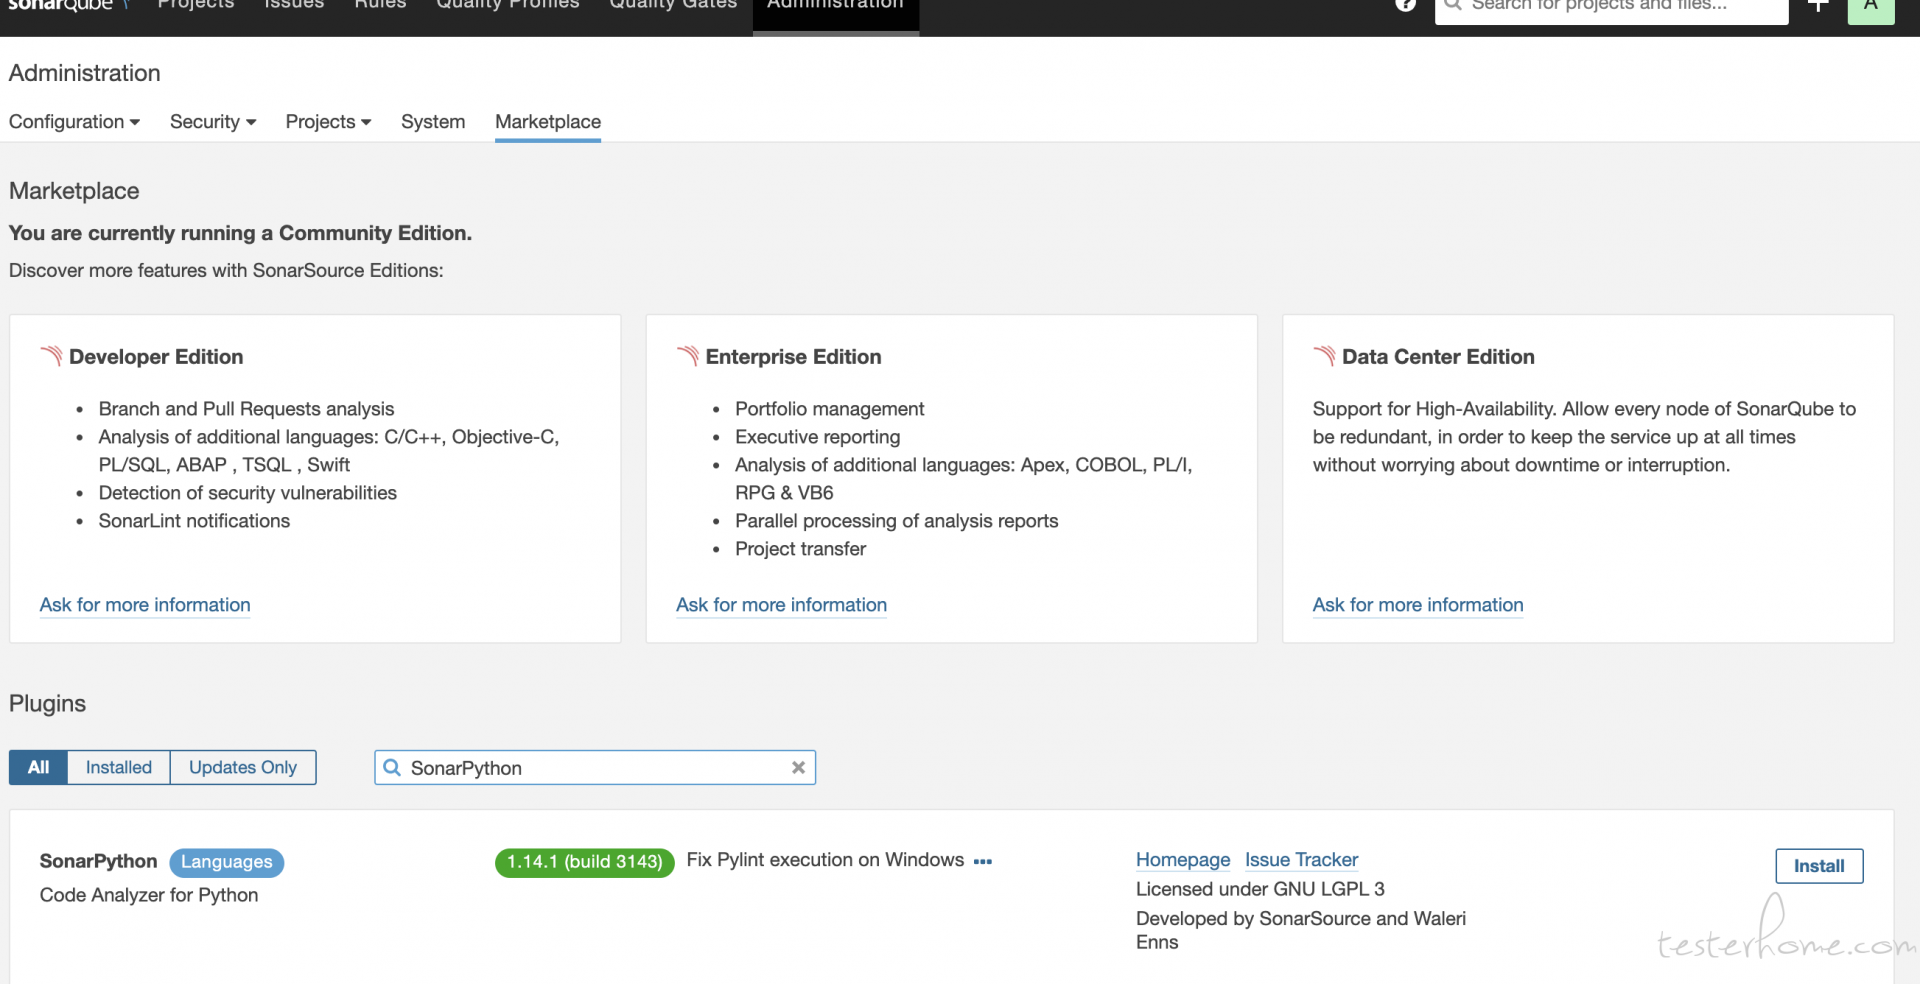Image resolution: width=1920 pixels, height=984 pixels.
Task: Open Projects in the top navigation
Action: pyautogui.click(x=196, y=5)
